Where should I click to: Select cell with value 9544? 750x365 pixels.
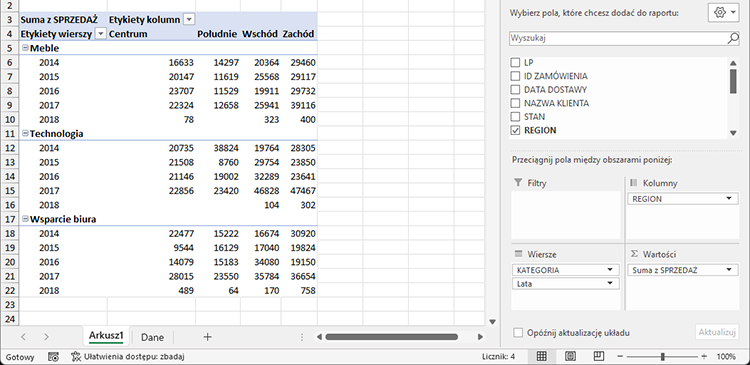tap(151, 247)
